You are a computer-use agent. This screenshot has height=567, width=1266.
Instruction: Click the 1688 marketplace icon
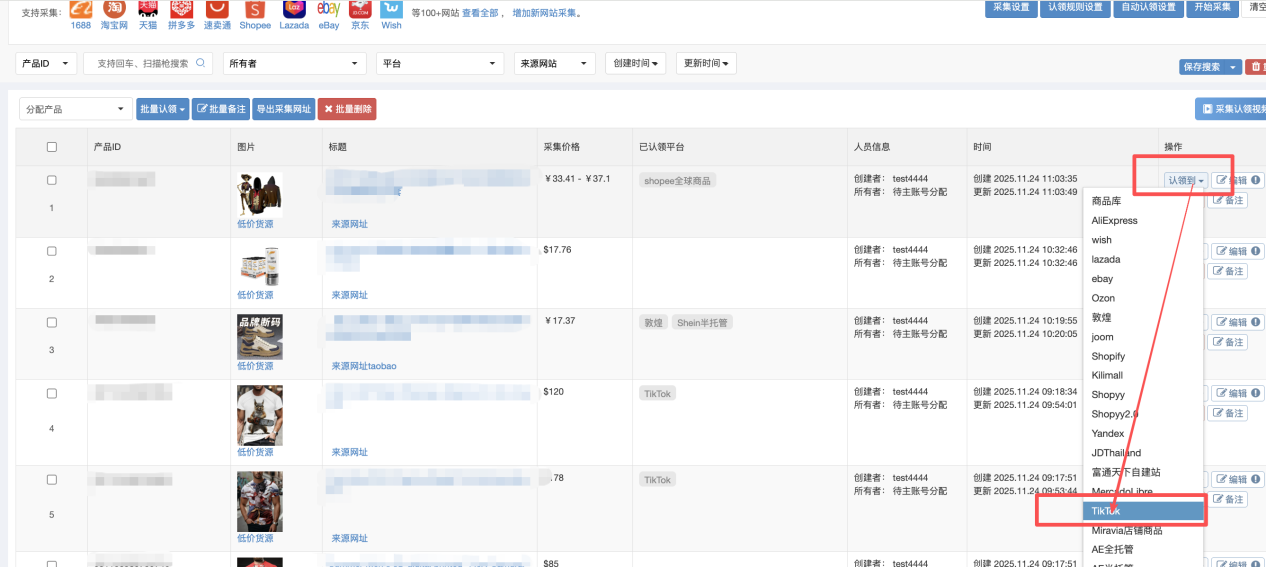81,8
